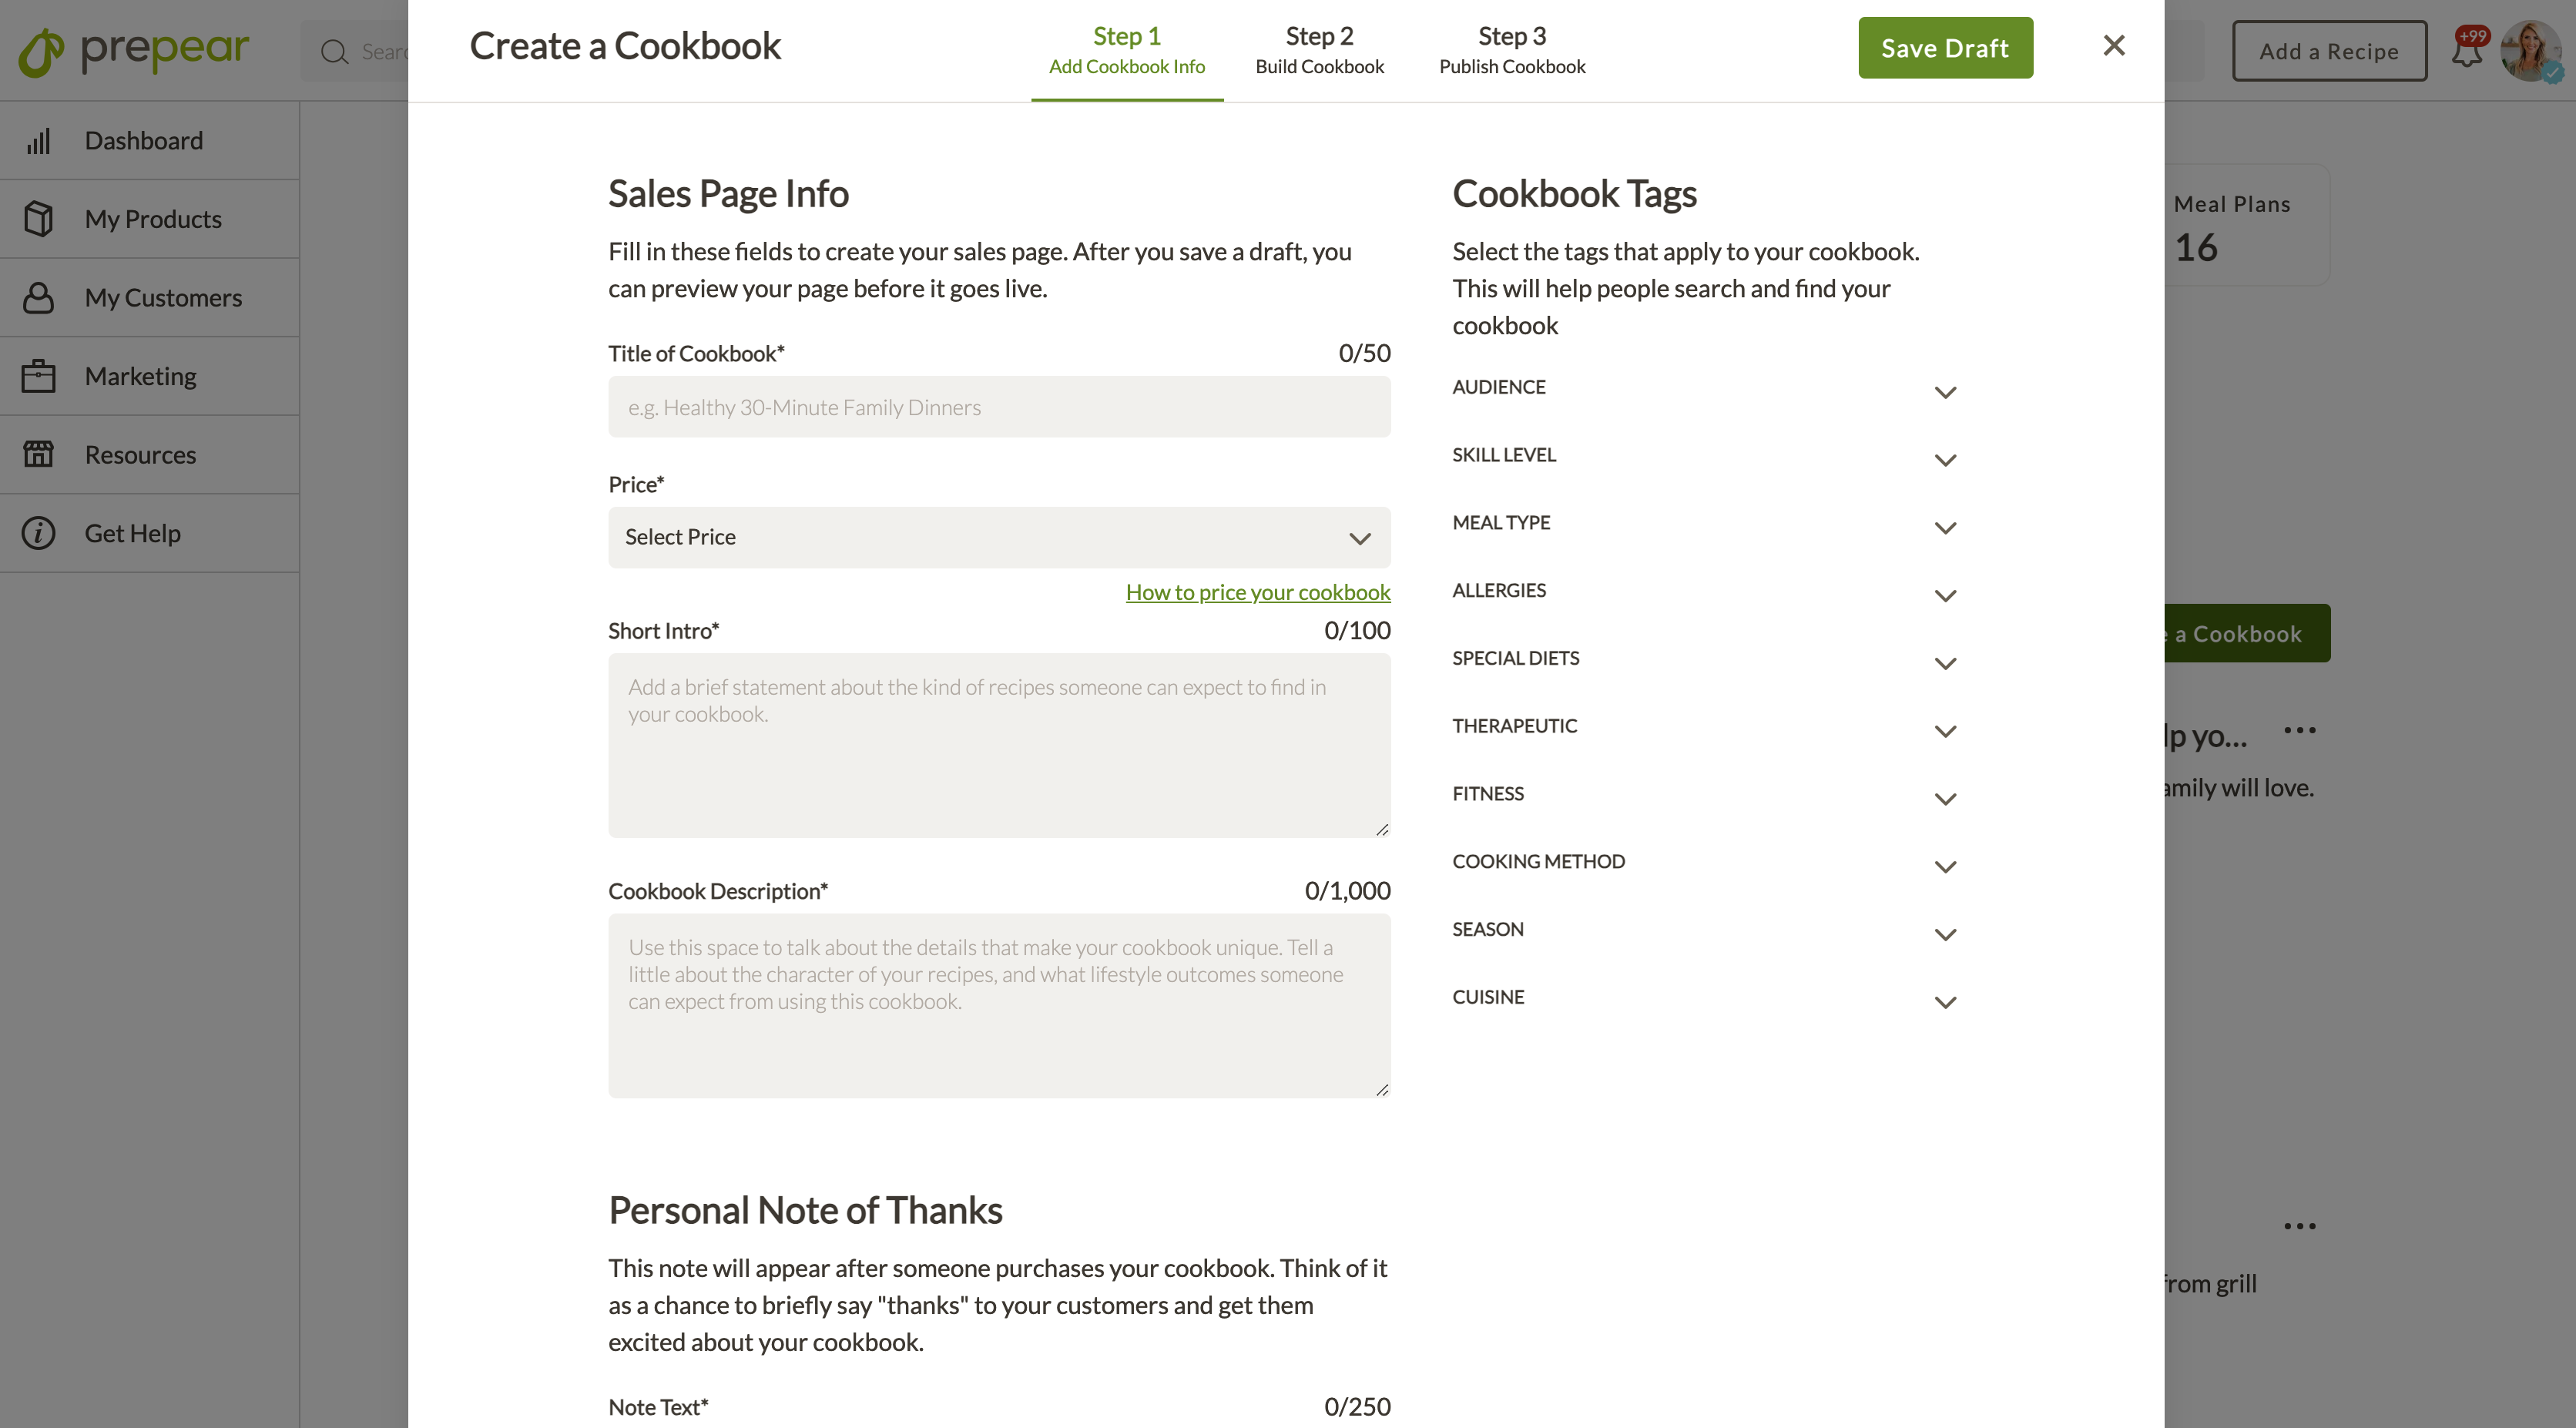Open How to price your cookbook link
The height and width of the screenshot is (1428, 2576).
(1258, 592)
